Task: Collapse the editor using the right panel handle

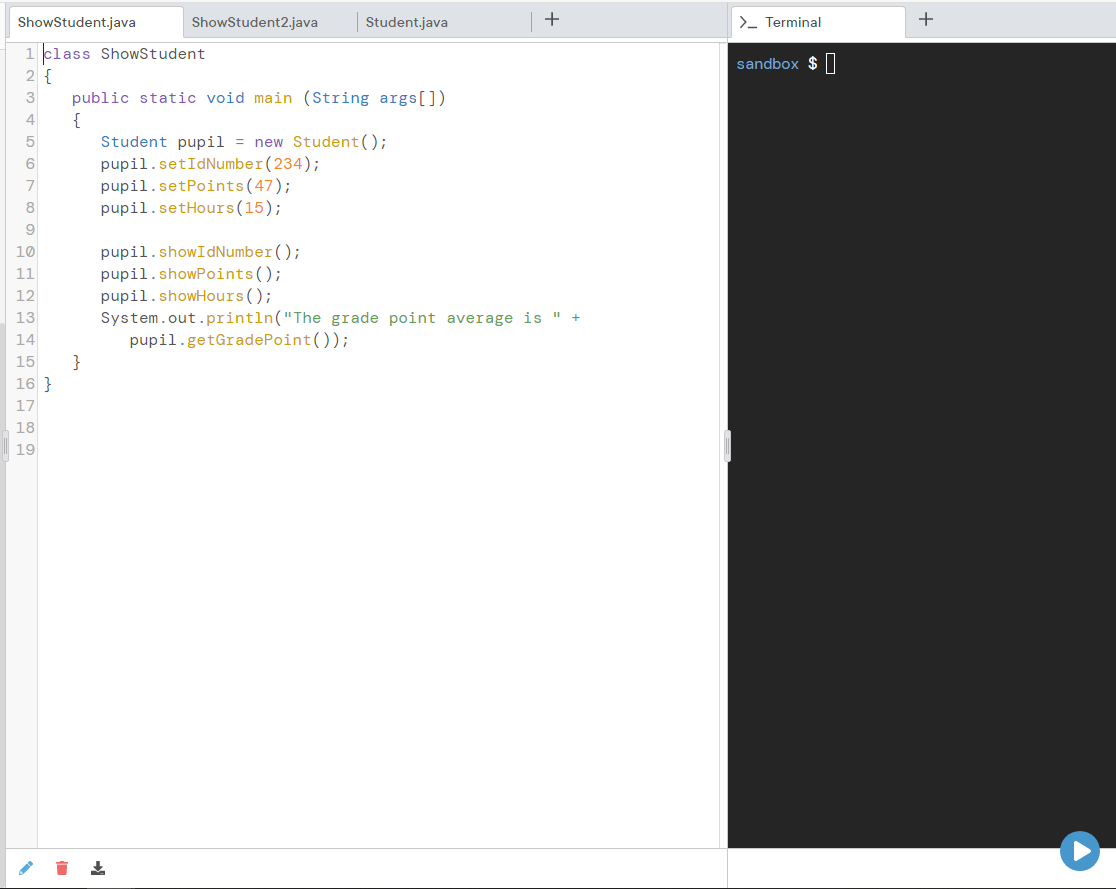Action: pos(727,445)
